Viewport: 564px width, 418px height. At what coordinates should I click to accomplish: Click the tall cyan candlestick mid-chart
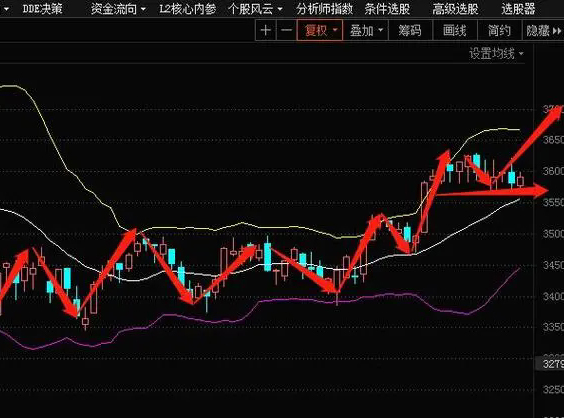coord(268,256)
